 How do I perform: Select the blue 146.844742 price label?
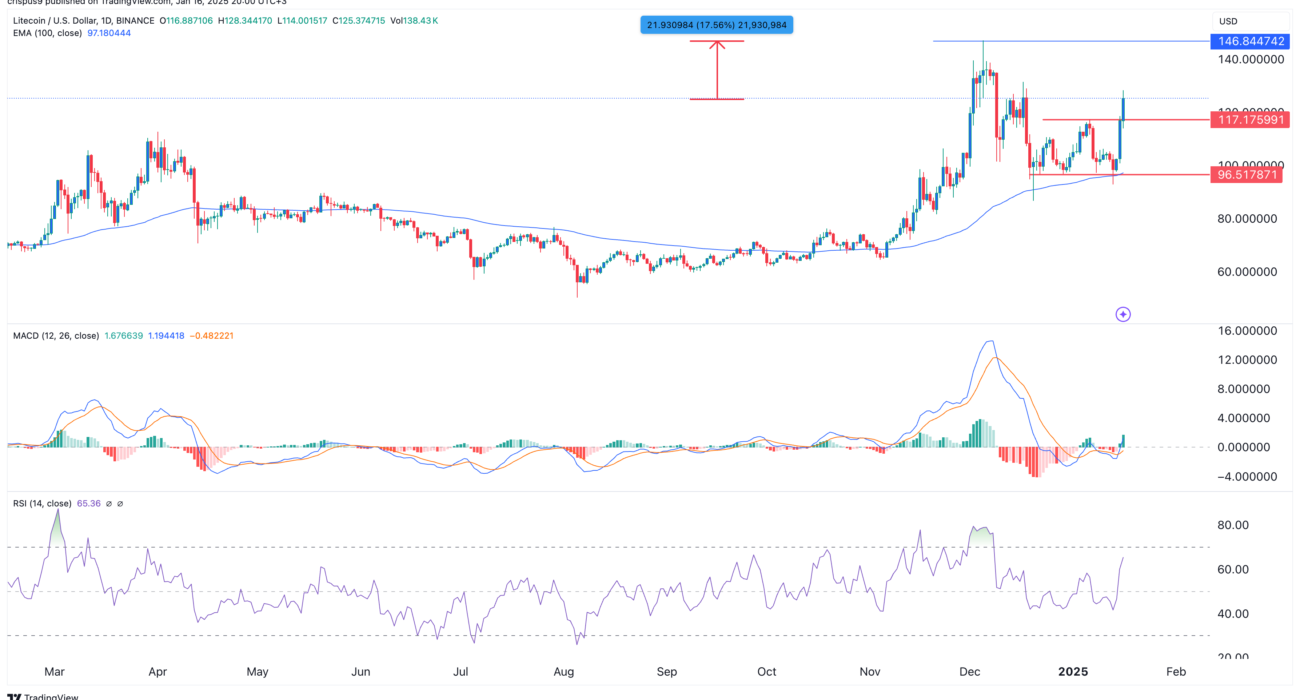[1250, 41]
